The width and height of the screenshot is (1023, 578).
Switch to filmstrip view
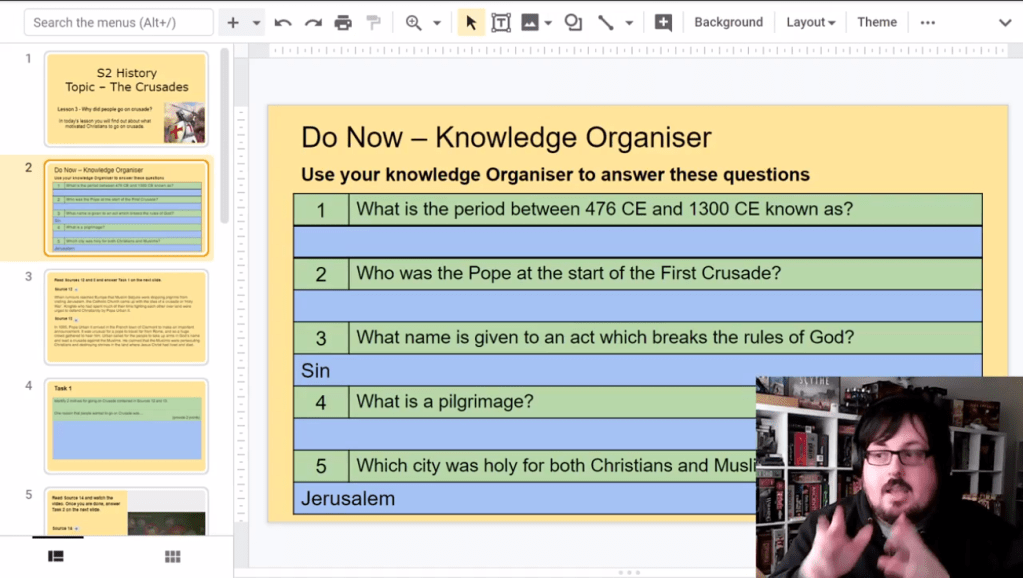pyautogui.click(x=56, y=556)
